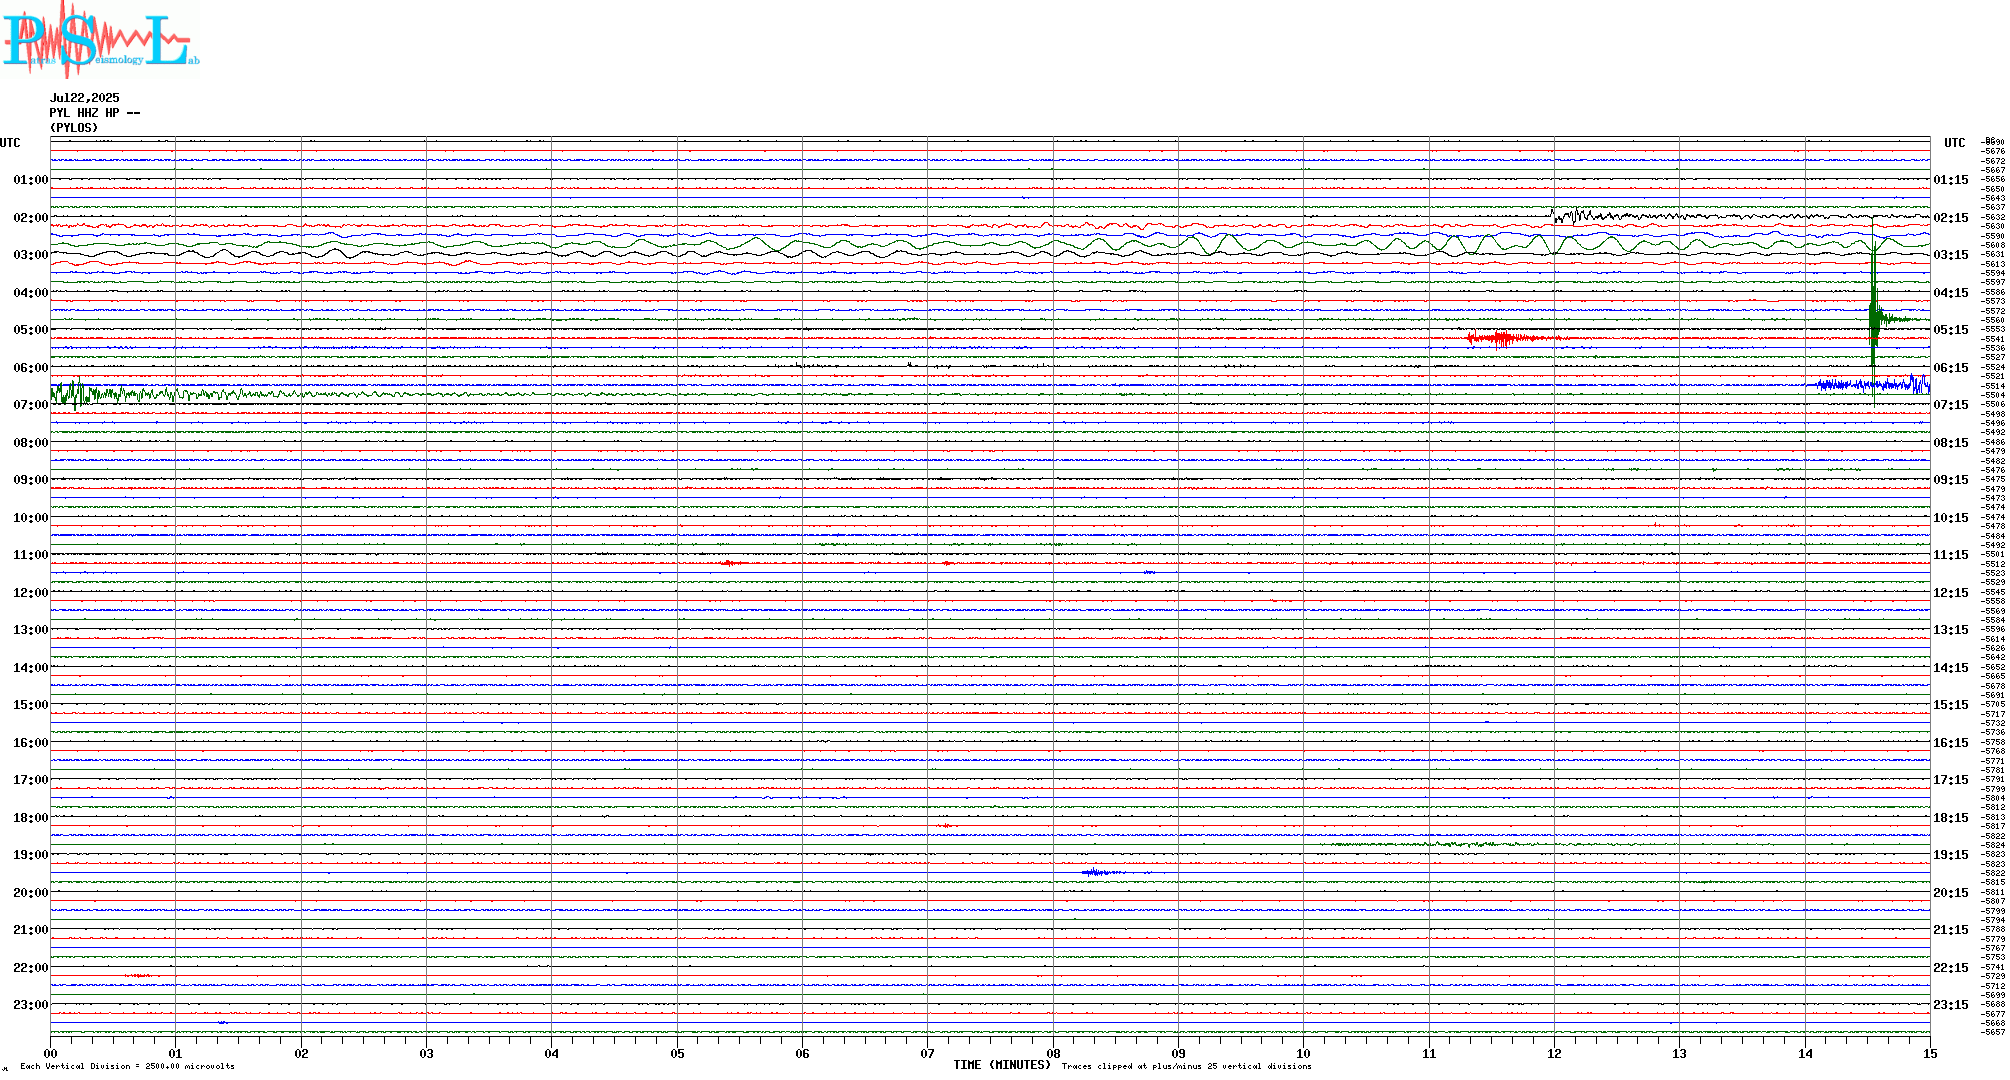Click minute tick '11' on bottom axis

tap(1429, 1053)
